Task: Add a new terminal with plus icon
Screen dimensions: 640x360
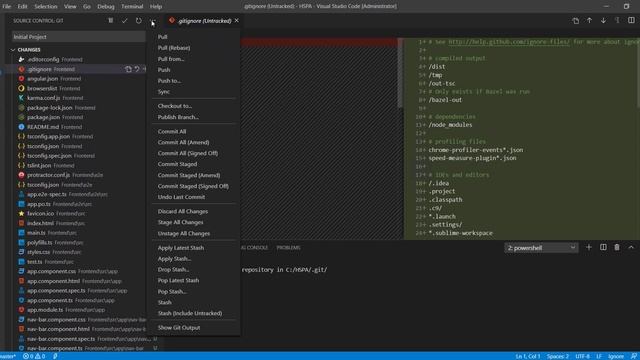Action: pos(589,247)
